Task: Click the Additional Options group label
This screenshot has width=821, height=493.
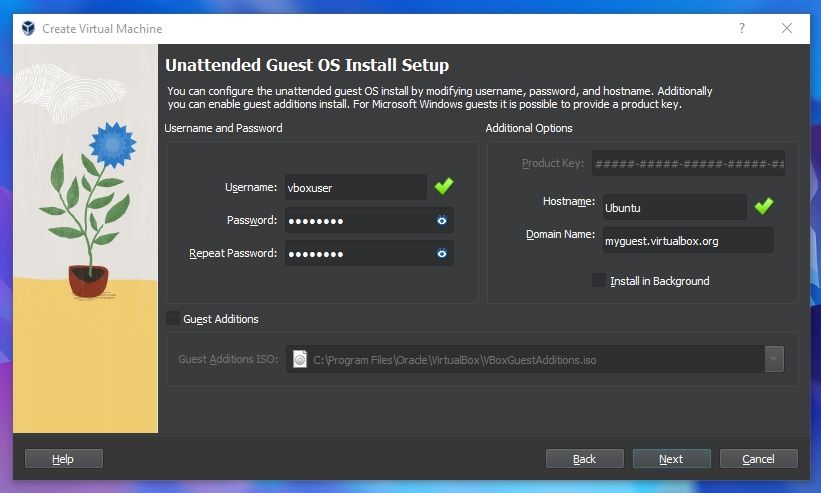Action: (x=529, y=128)
